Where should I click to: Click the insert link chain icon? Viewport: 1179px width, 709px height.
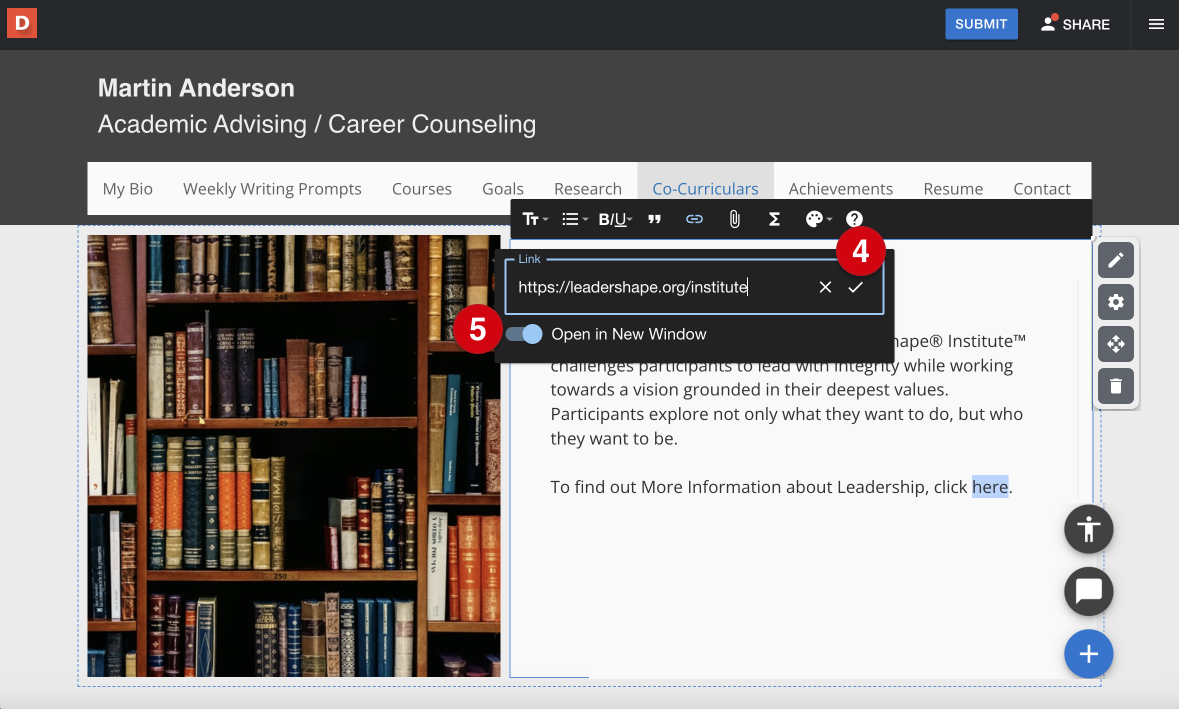pyautogui.click(x=694, y=219)
